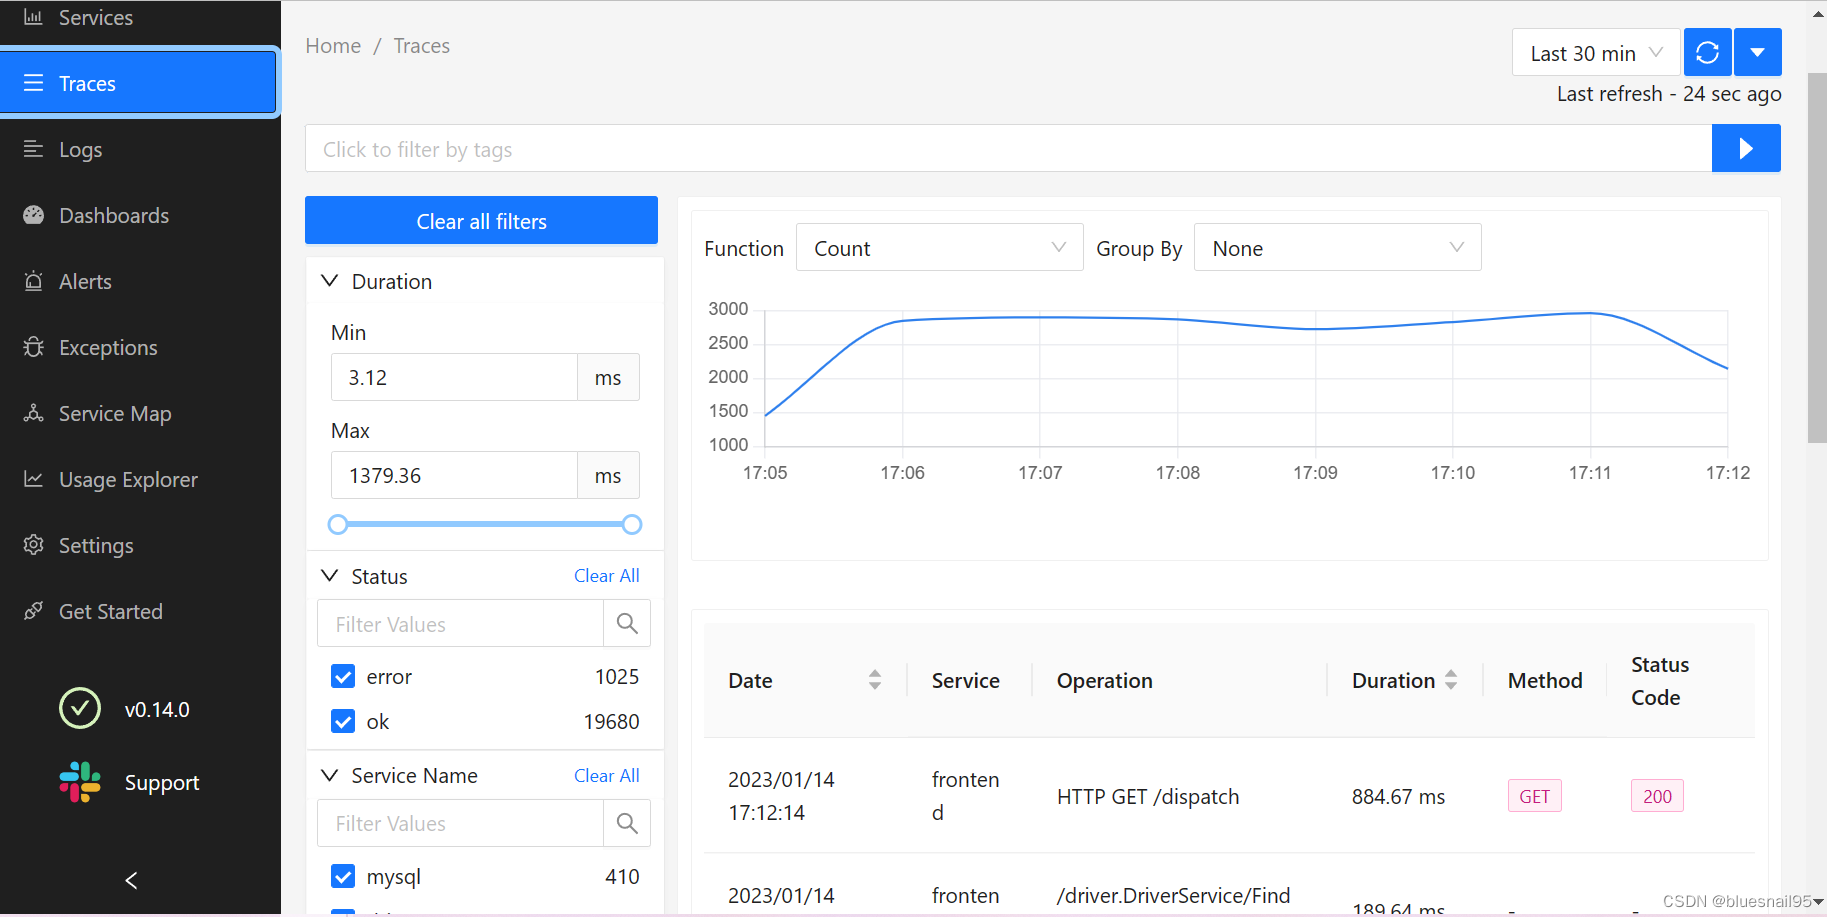
Task: Click the Max duration input field
Action: (454, 475)
